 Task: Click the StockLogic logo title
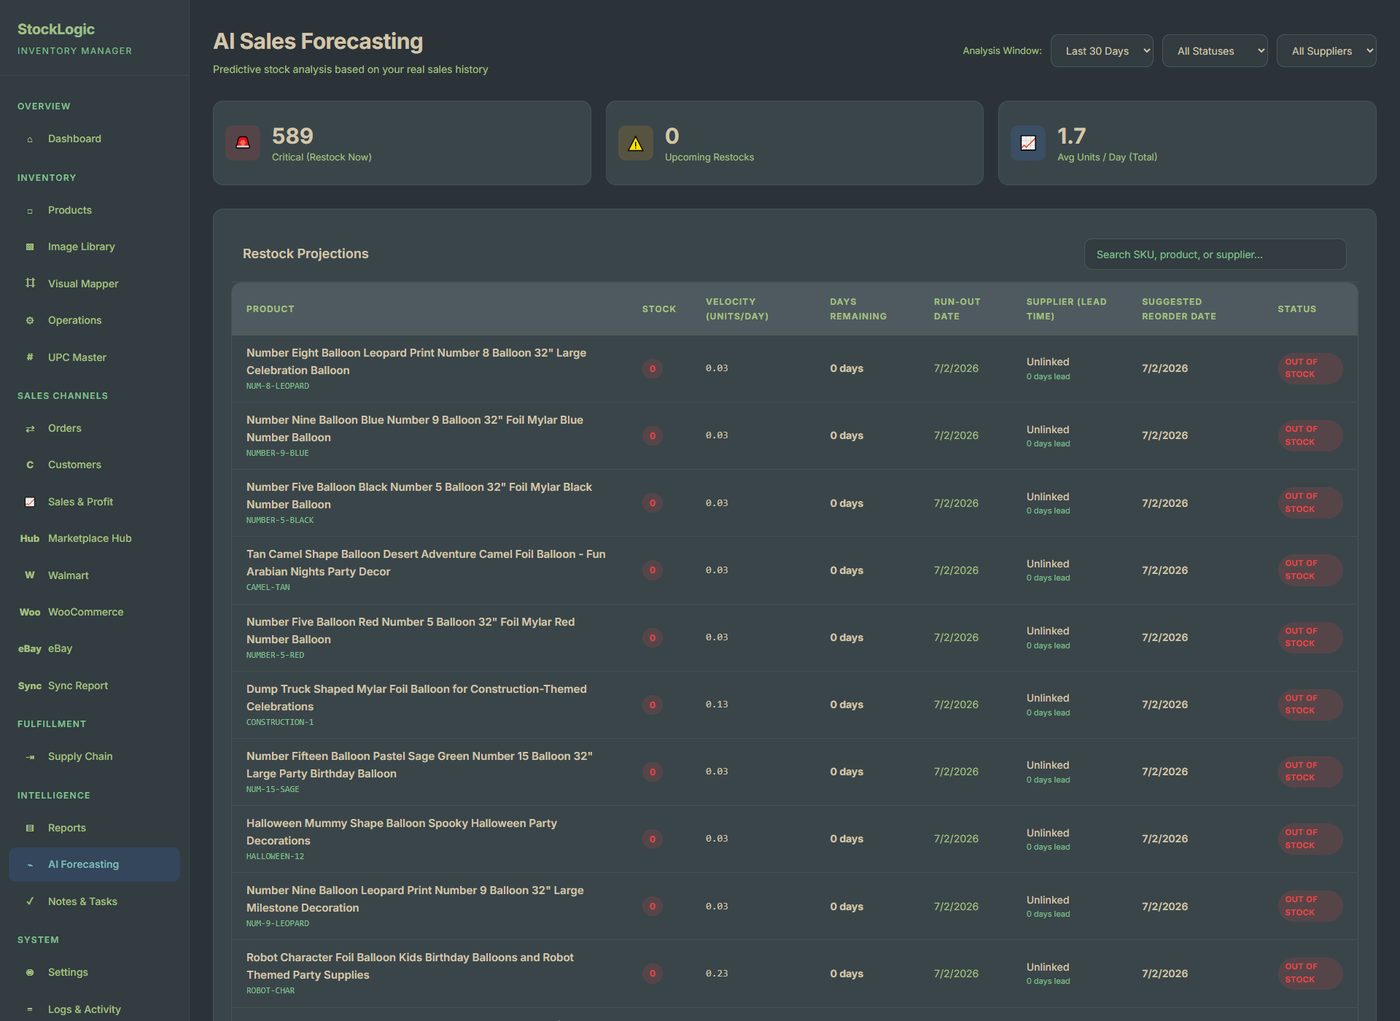tap(56, 29)
